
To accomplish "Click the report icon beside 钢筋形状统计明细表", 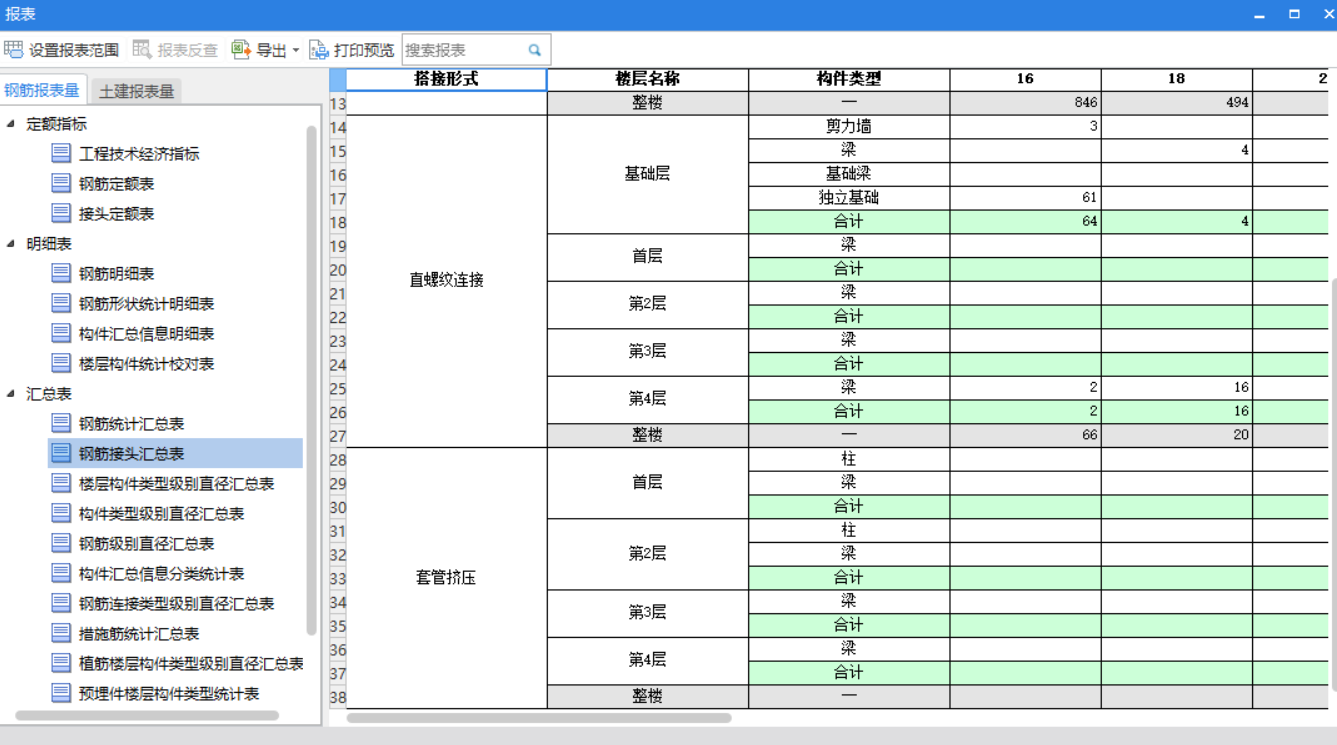I will [61, 303].
